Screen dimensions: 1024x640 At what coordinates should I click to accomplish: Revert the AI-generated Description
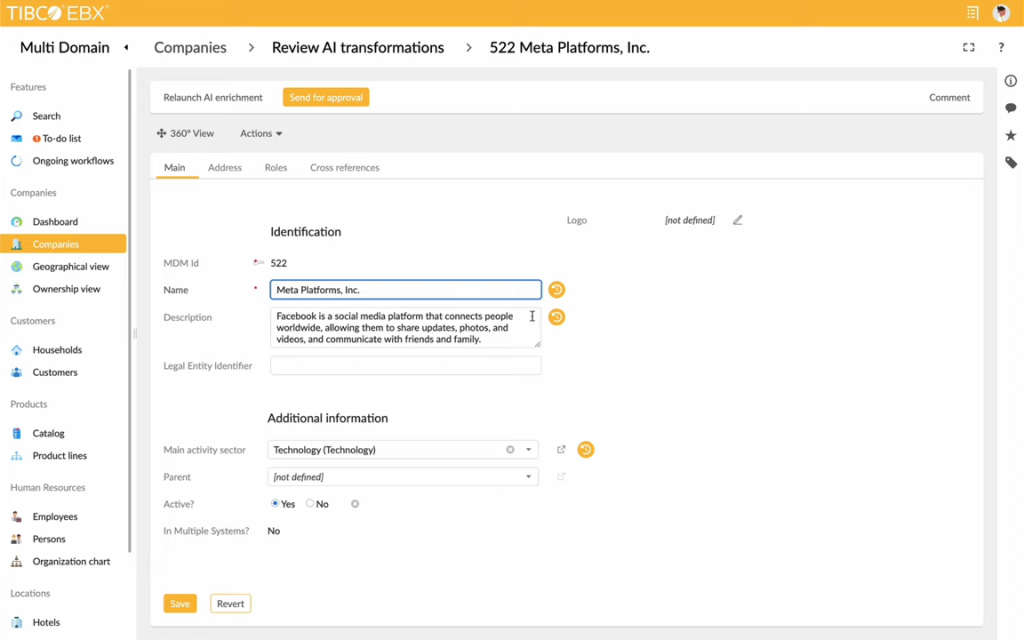tap(556, 317)
